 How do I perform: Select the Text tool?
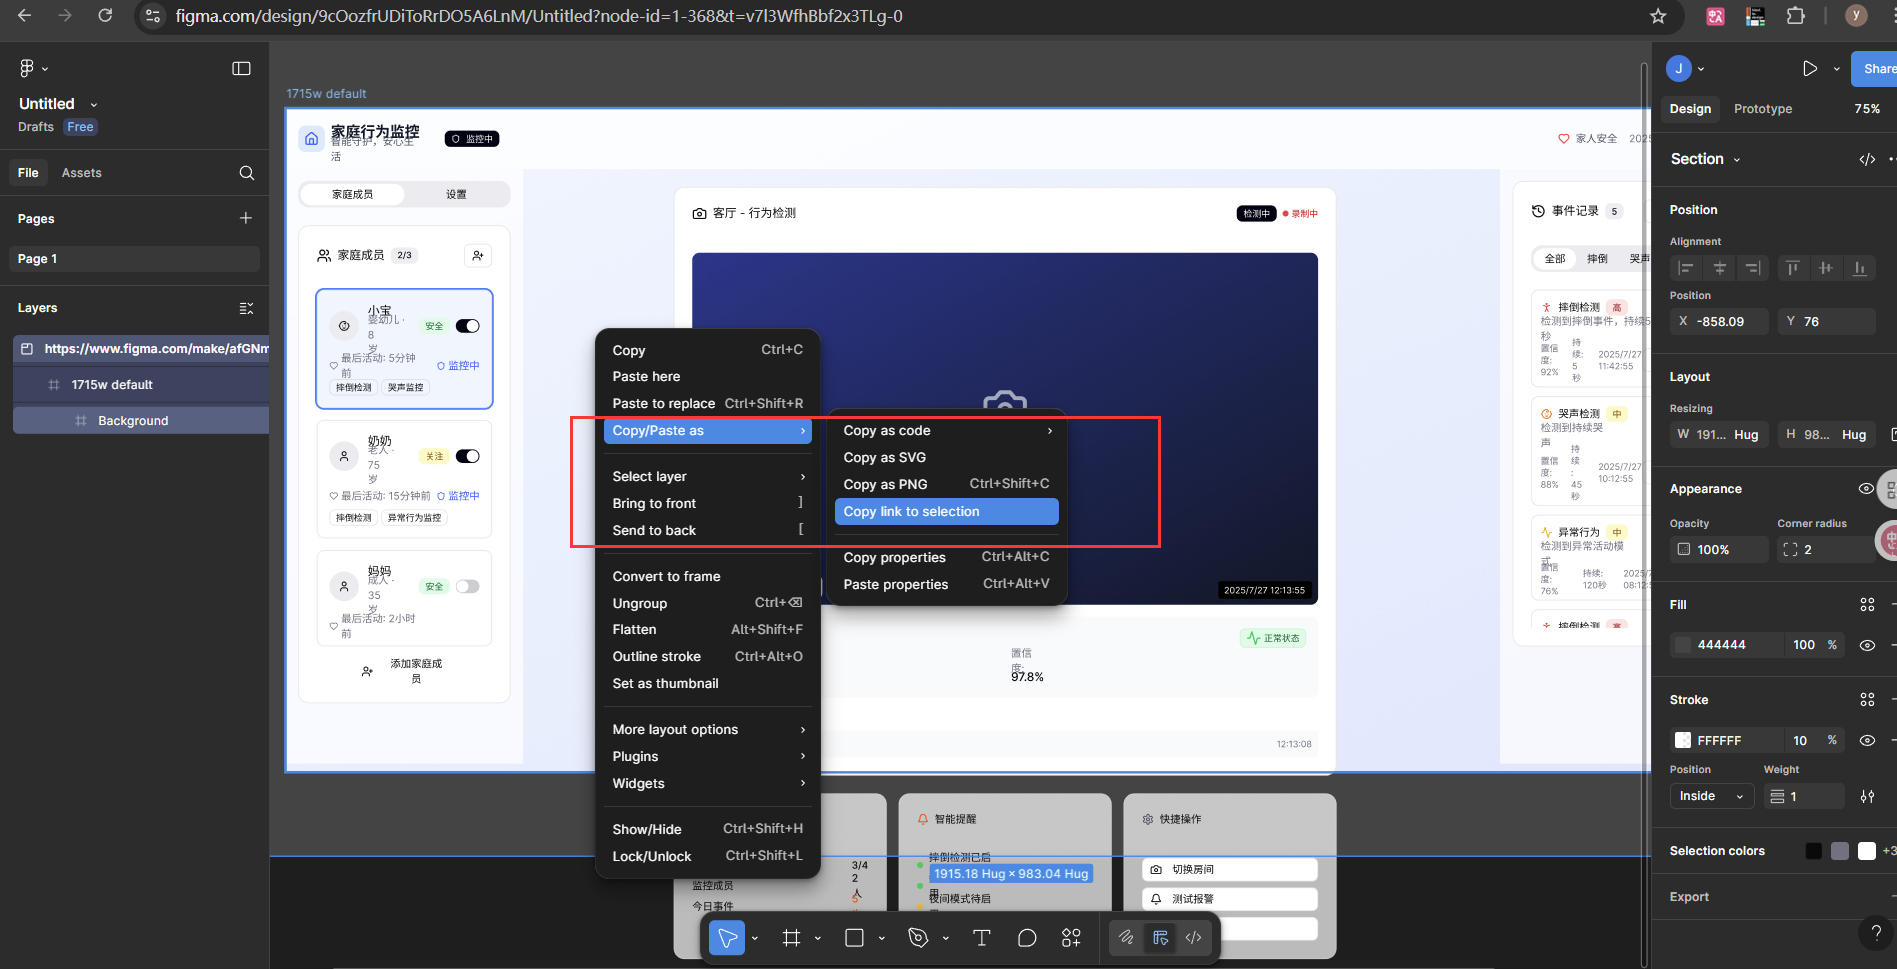981,938
